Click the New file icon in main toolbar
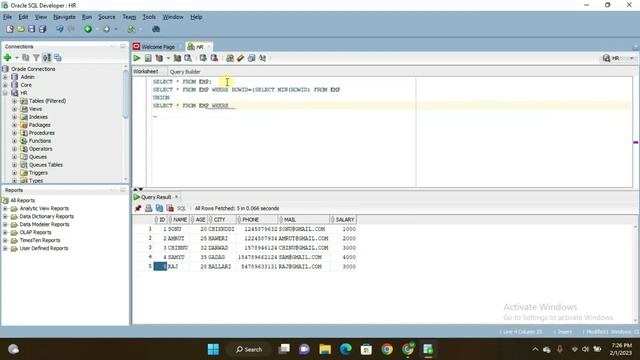 click(x=10, y=29)
